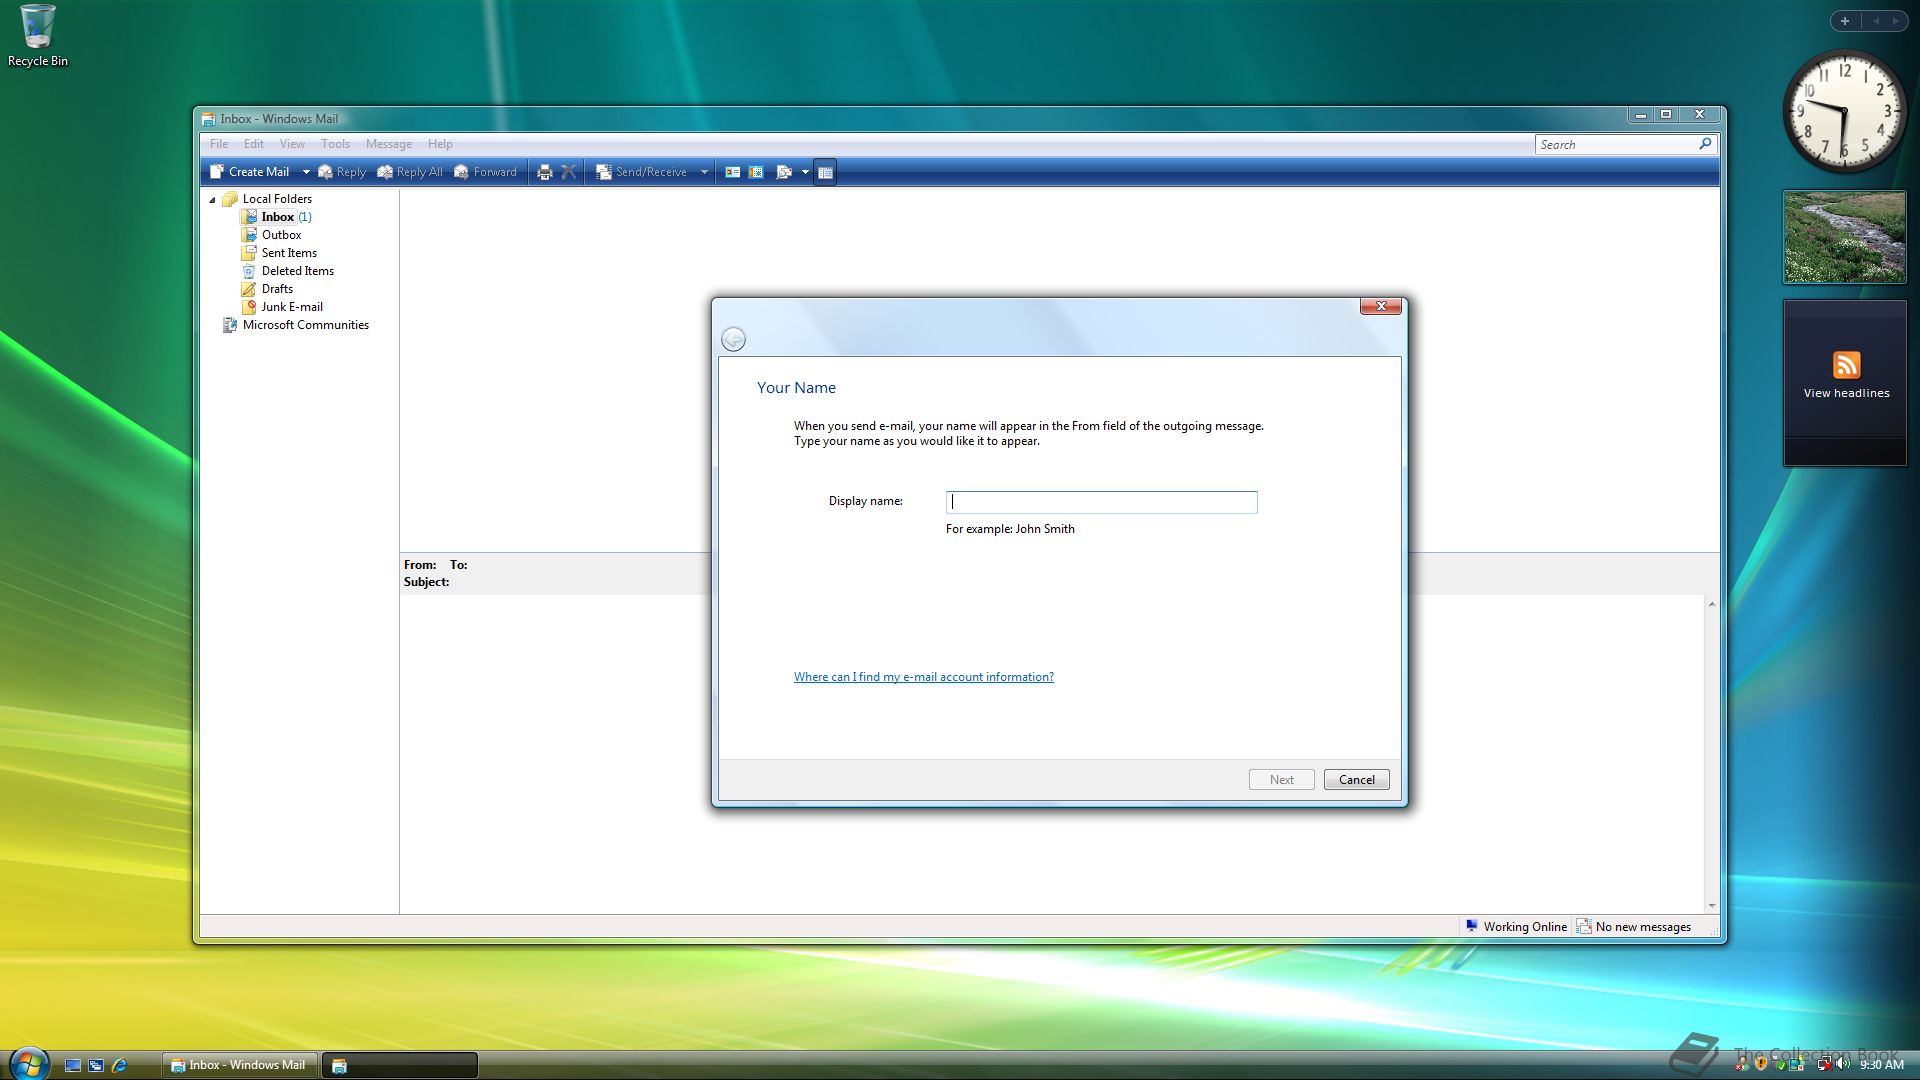Viewport: 1920px width, 1080px height.
Task: Click the volume speaker tray icon
Action: tap(1842, 1064)
